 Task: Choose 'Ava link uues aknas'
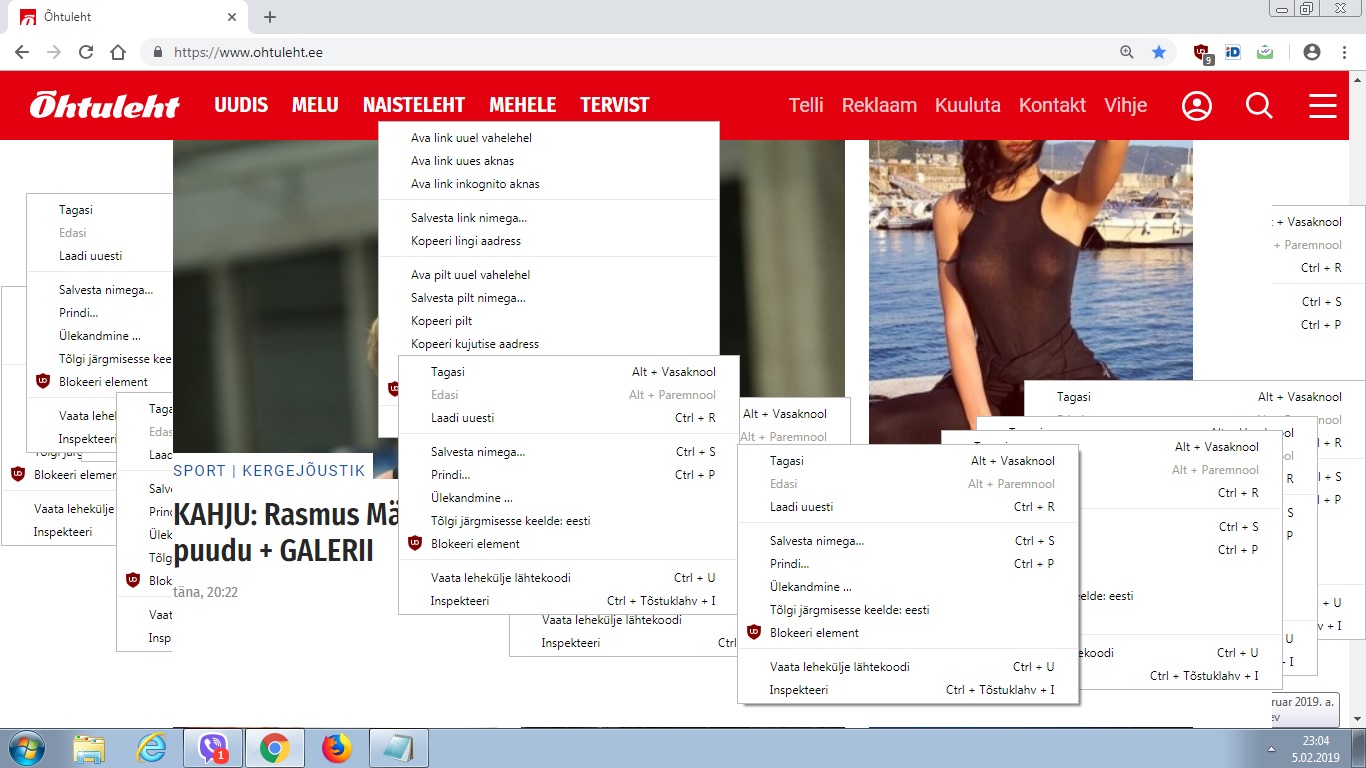pyautogui.click(x=549, y=161)
